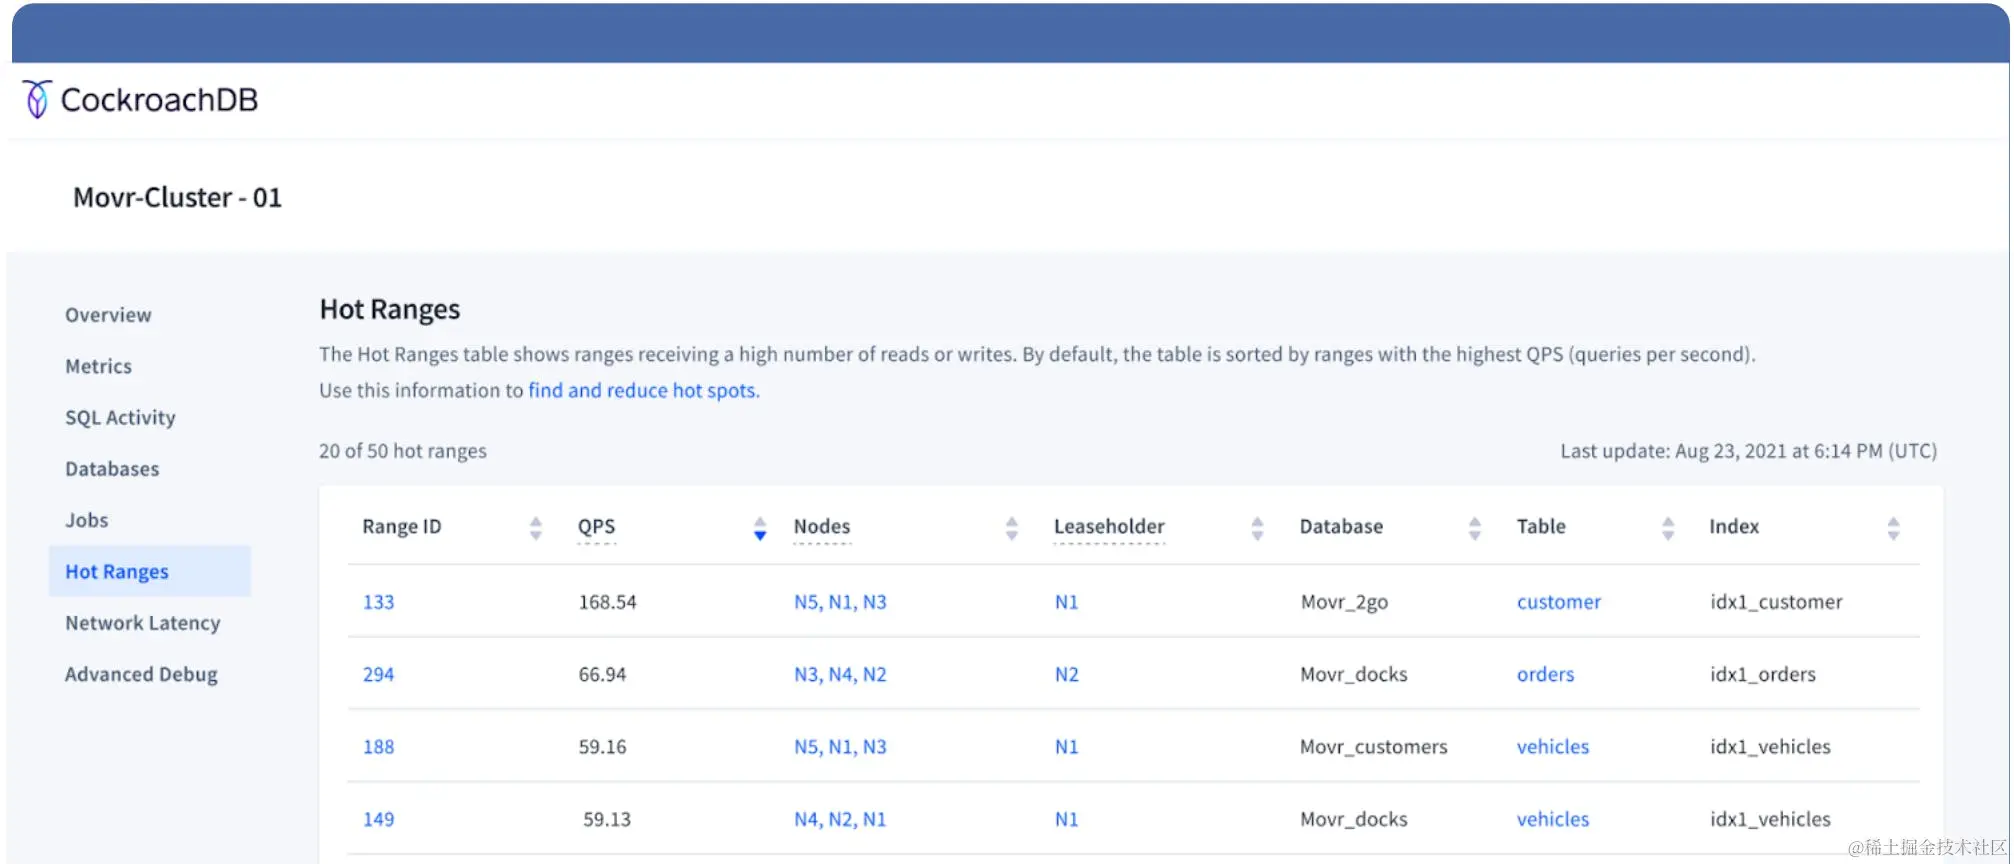Select QPS value 59.13
Image resolution: width=2014 pixels, height=864 pixels.
pyautogui.click(x=607, y=819)
